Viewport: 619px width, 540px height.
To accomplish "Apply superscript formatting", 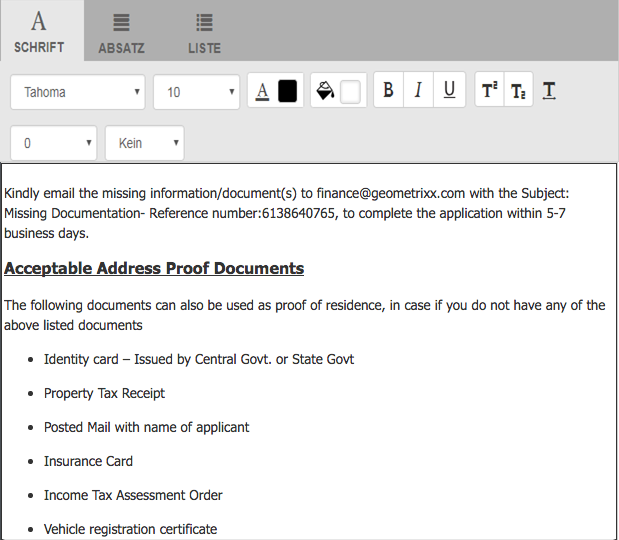I will [490, 90].
